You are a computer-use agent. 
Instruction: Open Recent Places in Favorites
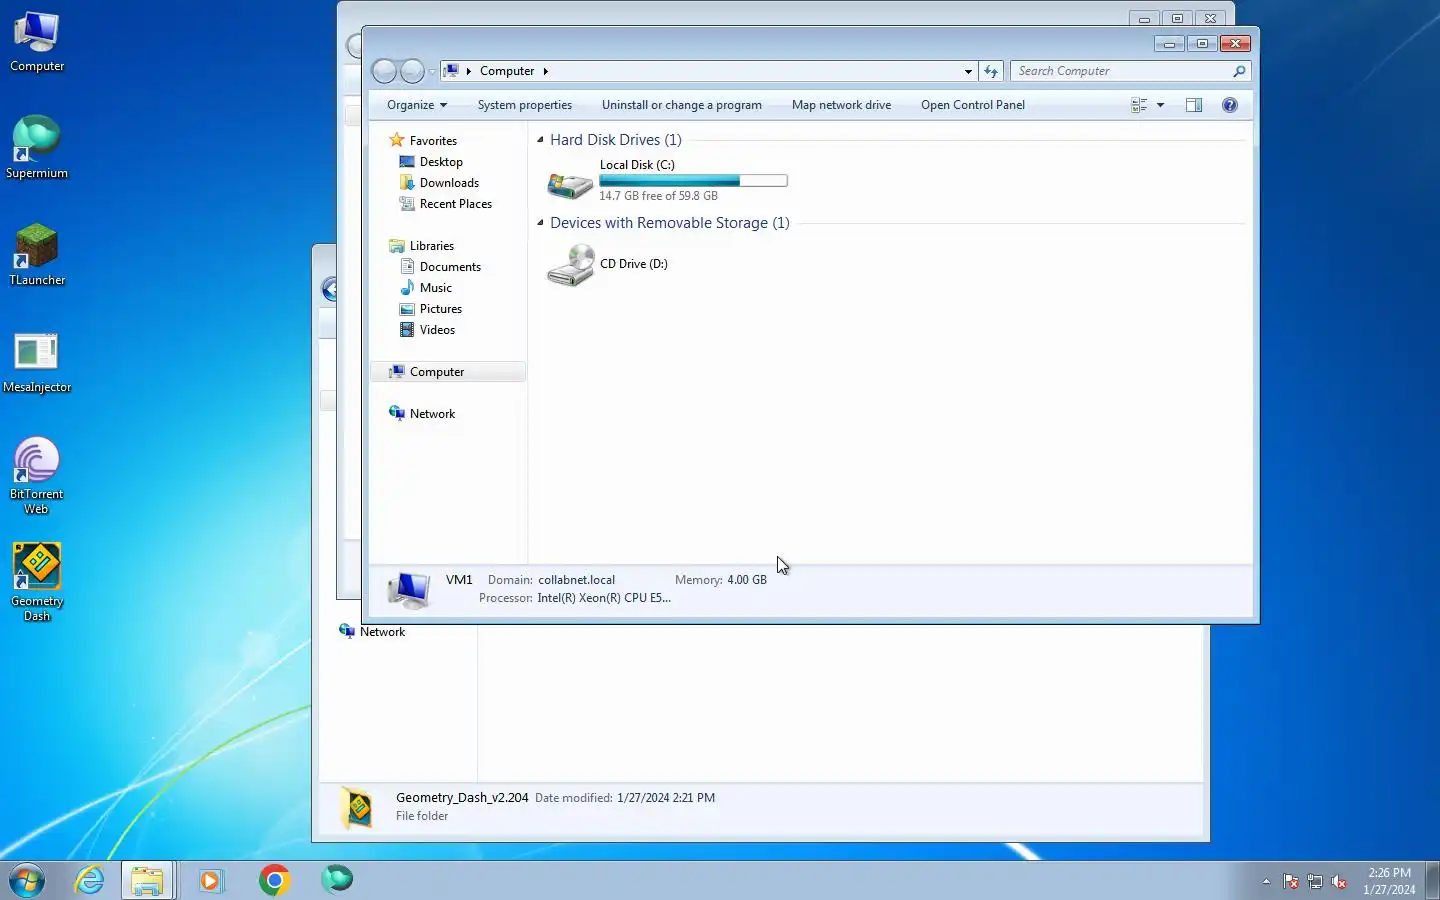click(x=455, y=204)
